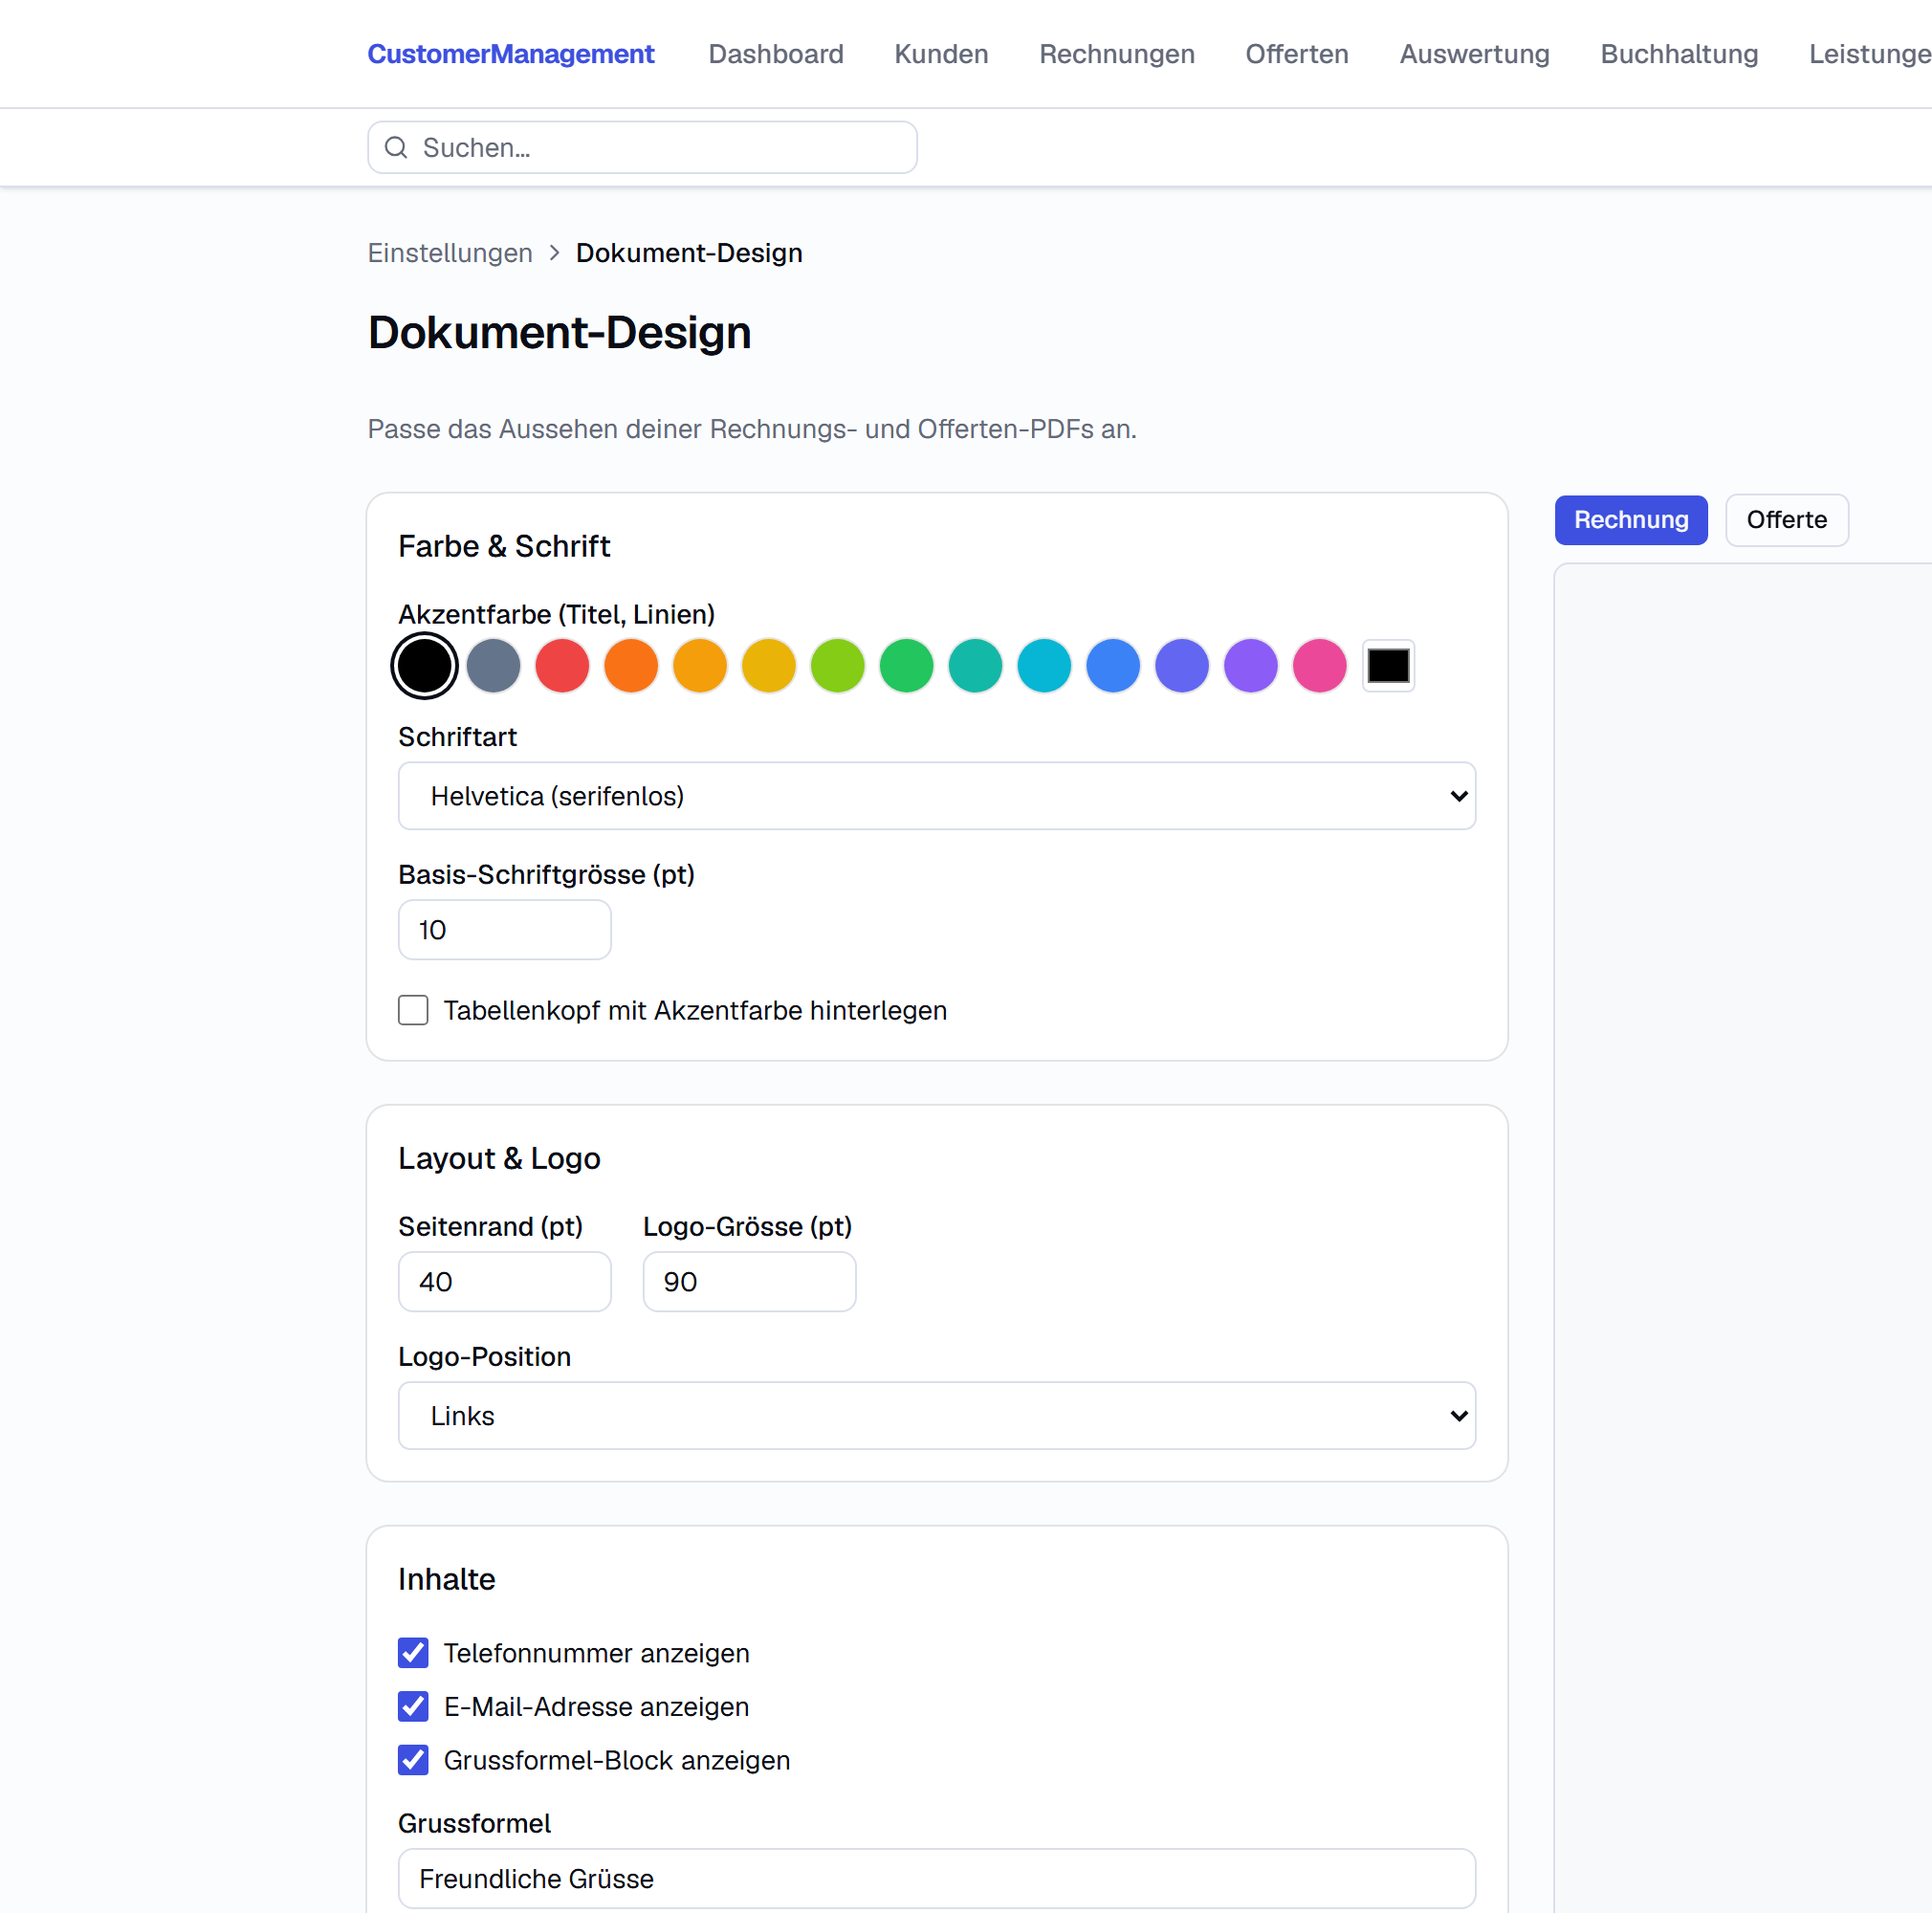Viewport: 1932px width, 1913px height.
Task: Click the Grussformel text field
Action: click(x=937, y=1879)
